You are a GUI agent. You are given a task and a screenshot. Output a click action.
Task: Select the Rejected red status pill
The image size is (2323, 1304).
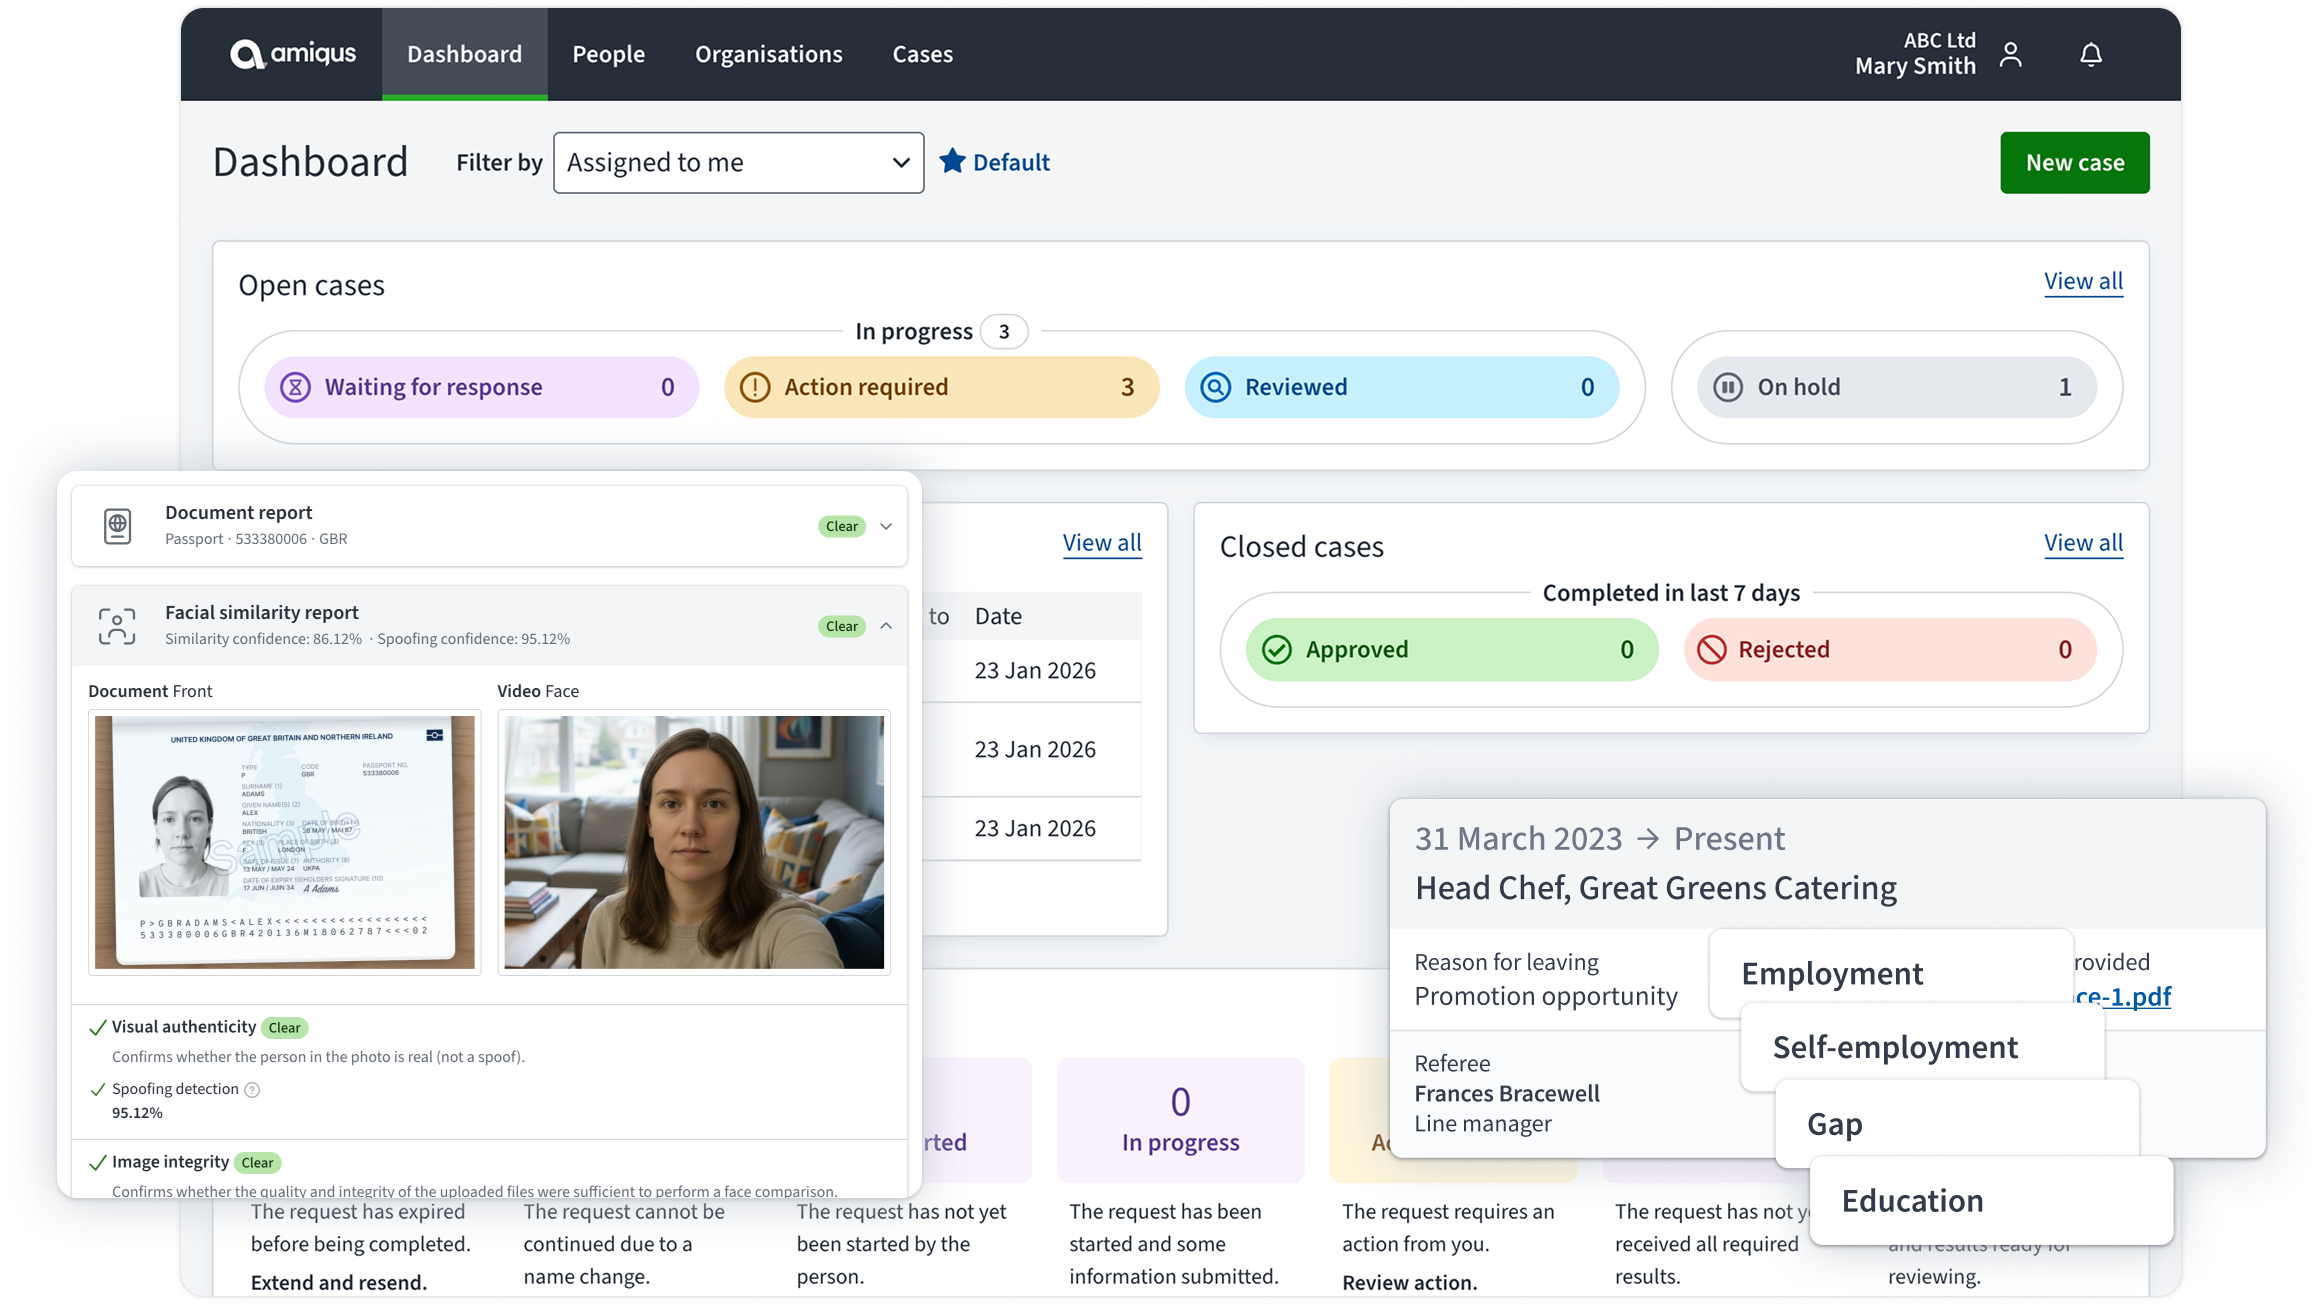tap(1890, 649)
